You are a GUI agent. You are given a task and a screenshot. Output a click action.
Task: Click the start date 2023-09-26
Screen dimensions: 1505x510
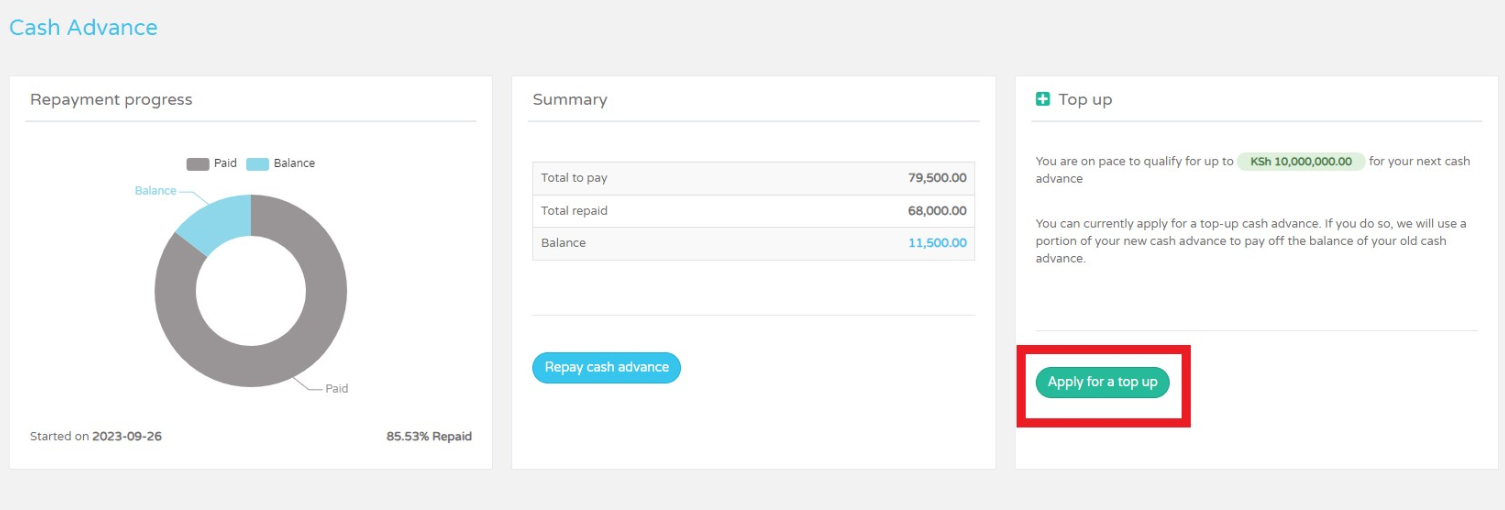pyautogui.click(x=127, y=436)
